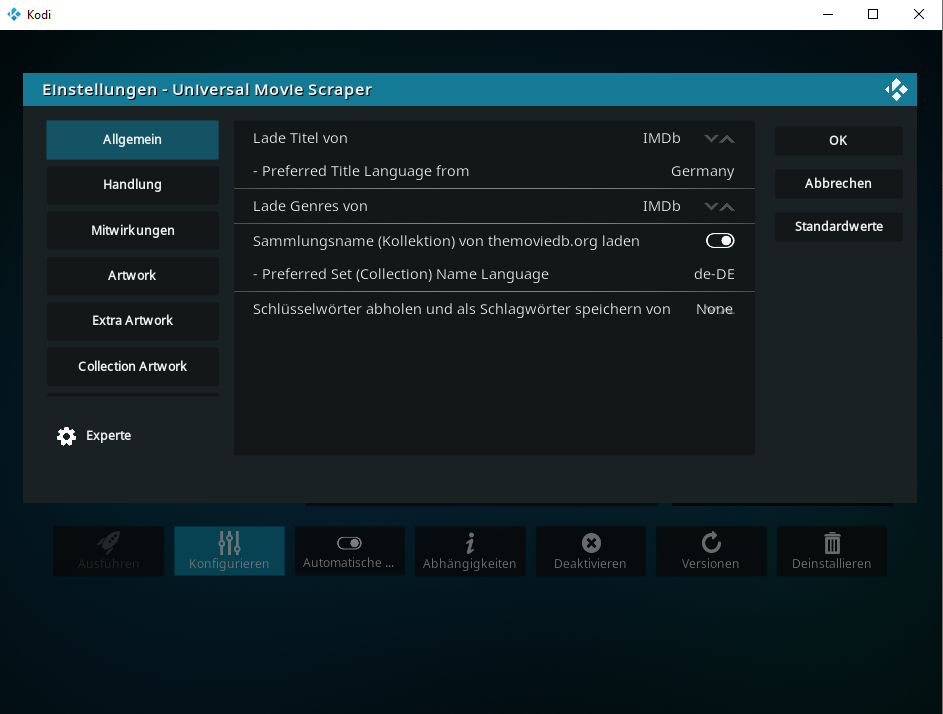Reset settings with the Standardwerte button
Viewport: 943px width, 714px height.
(838, 227)
